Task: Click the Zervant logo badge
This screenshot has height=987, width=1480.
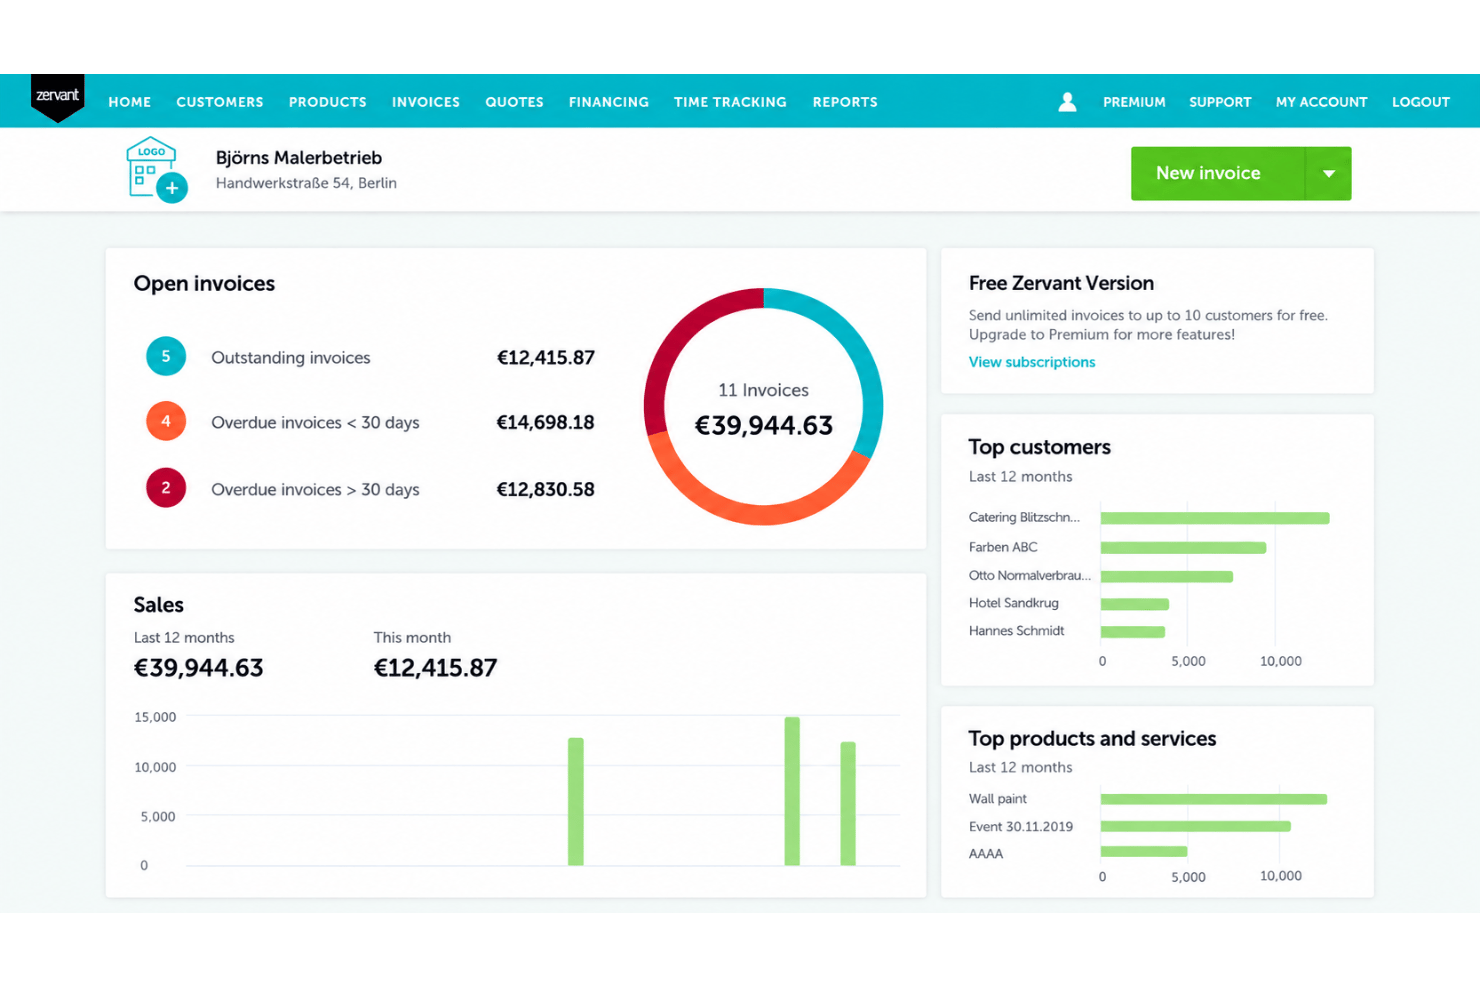Action: [x=58, y=97]
